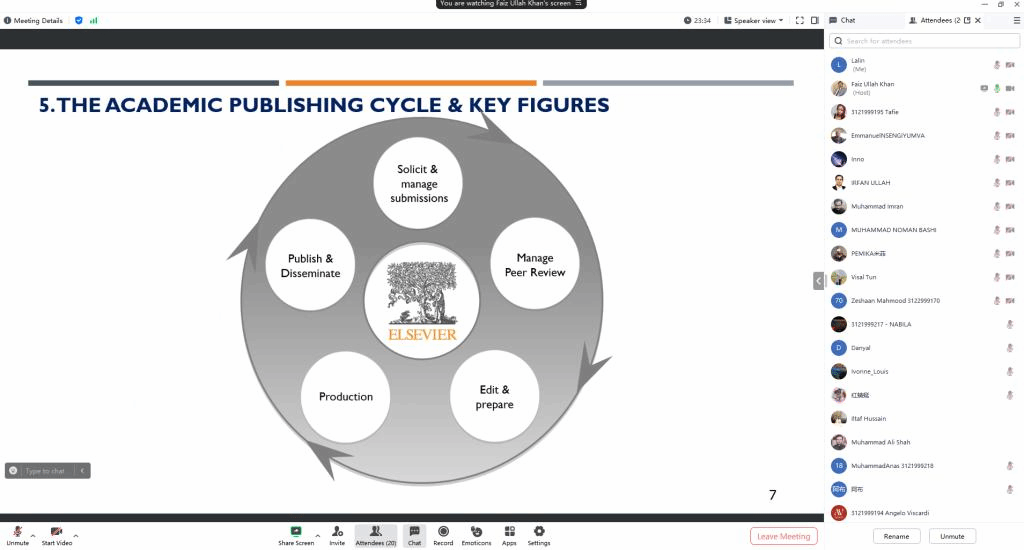Click the security shield icon near Meeting Details
The height and width of the screenshot is (550, 1024).
(x=79, y=20)
